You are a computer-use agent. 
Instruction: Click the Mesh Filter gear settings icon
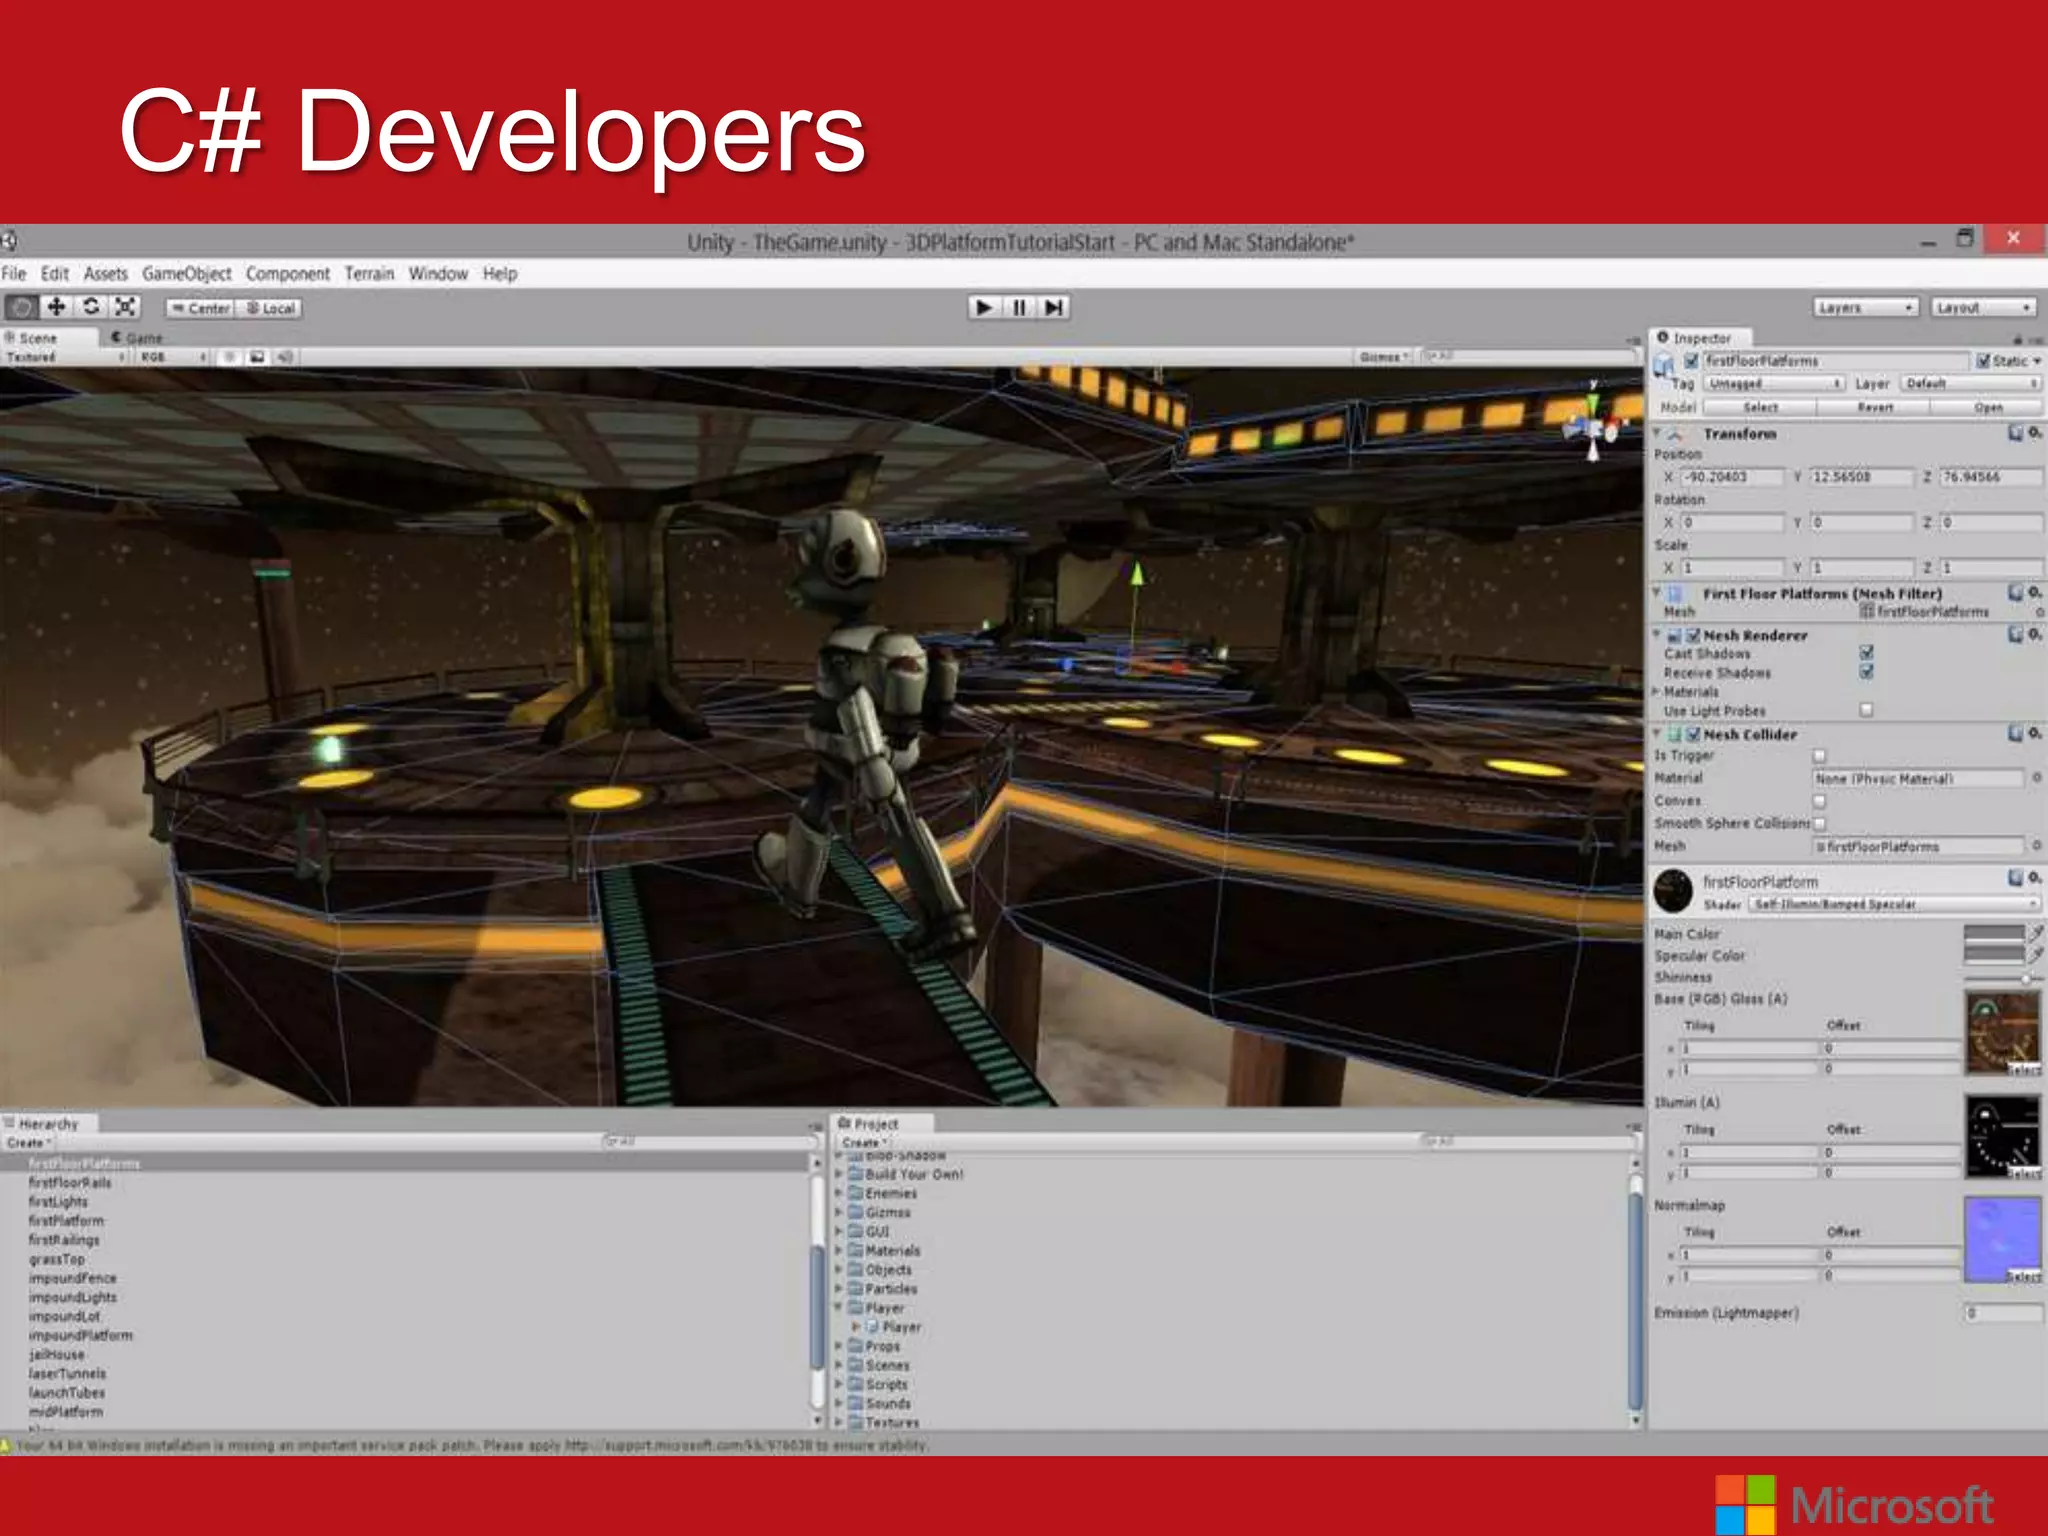coord(2035,592)
